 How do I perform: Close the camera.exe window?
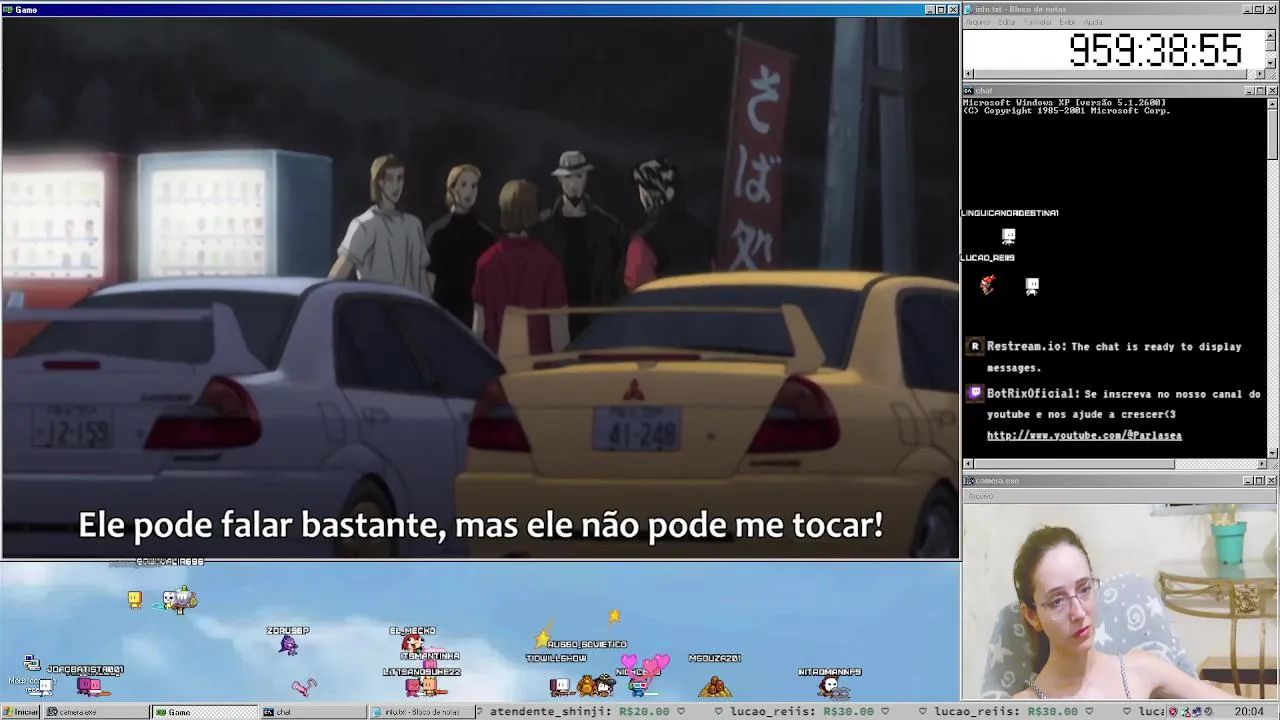click(x=1272, y=481)
